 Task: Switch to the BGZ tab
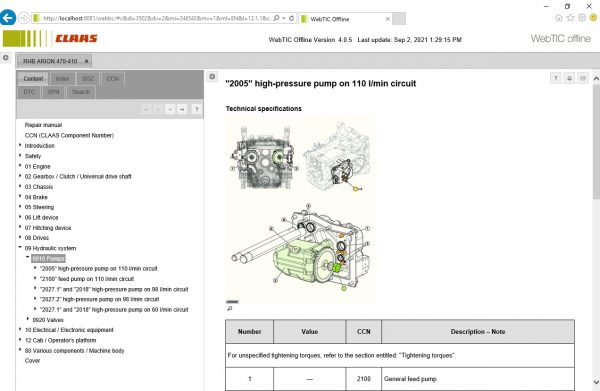pyautogui.click(x=88, y=78)
